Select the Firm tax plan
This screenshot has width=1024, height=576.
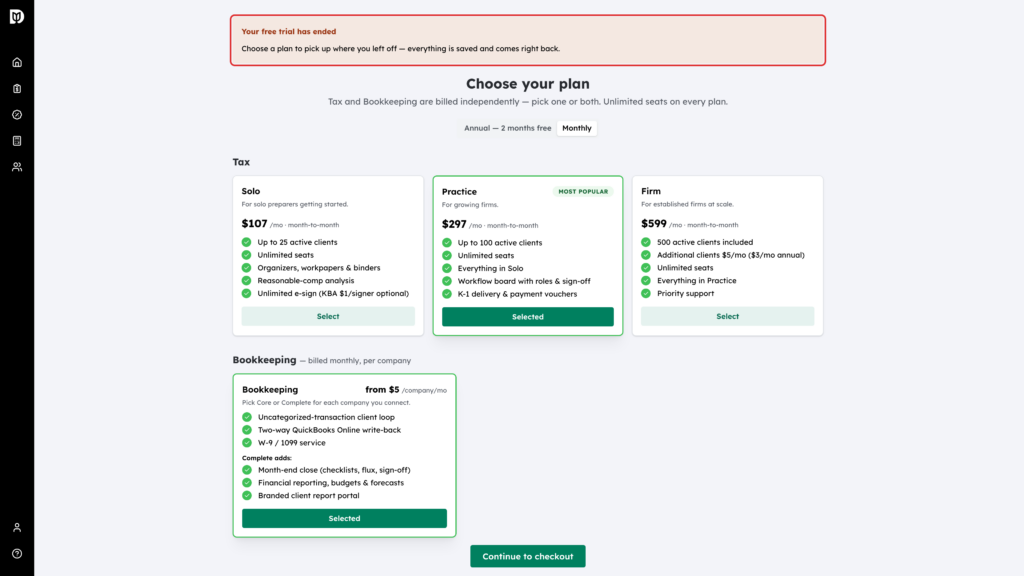tap(728, 316)
